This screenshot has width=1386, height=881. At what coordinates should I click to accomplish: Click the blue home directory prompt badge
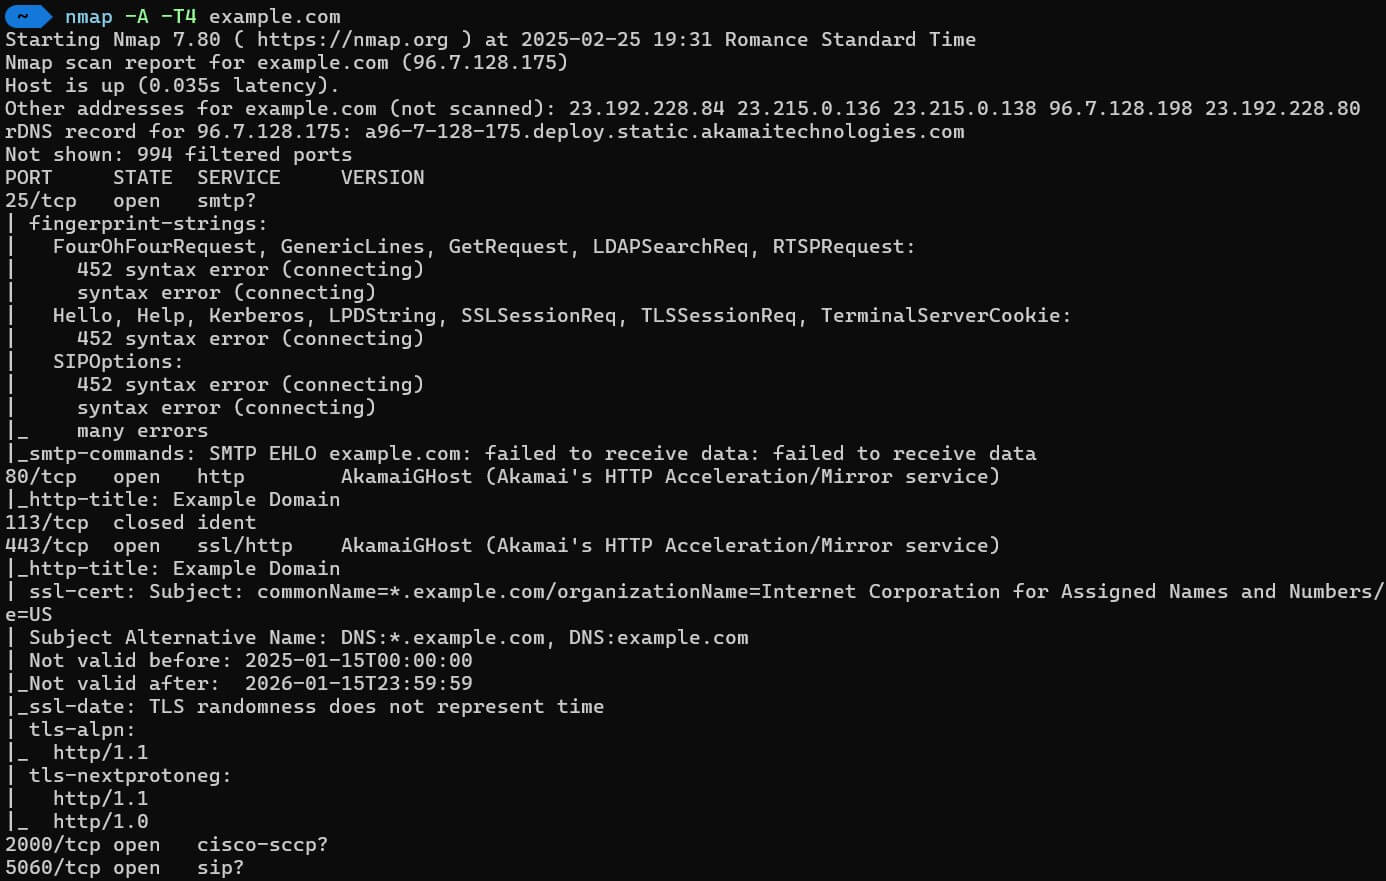point(27,16)
